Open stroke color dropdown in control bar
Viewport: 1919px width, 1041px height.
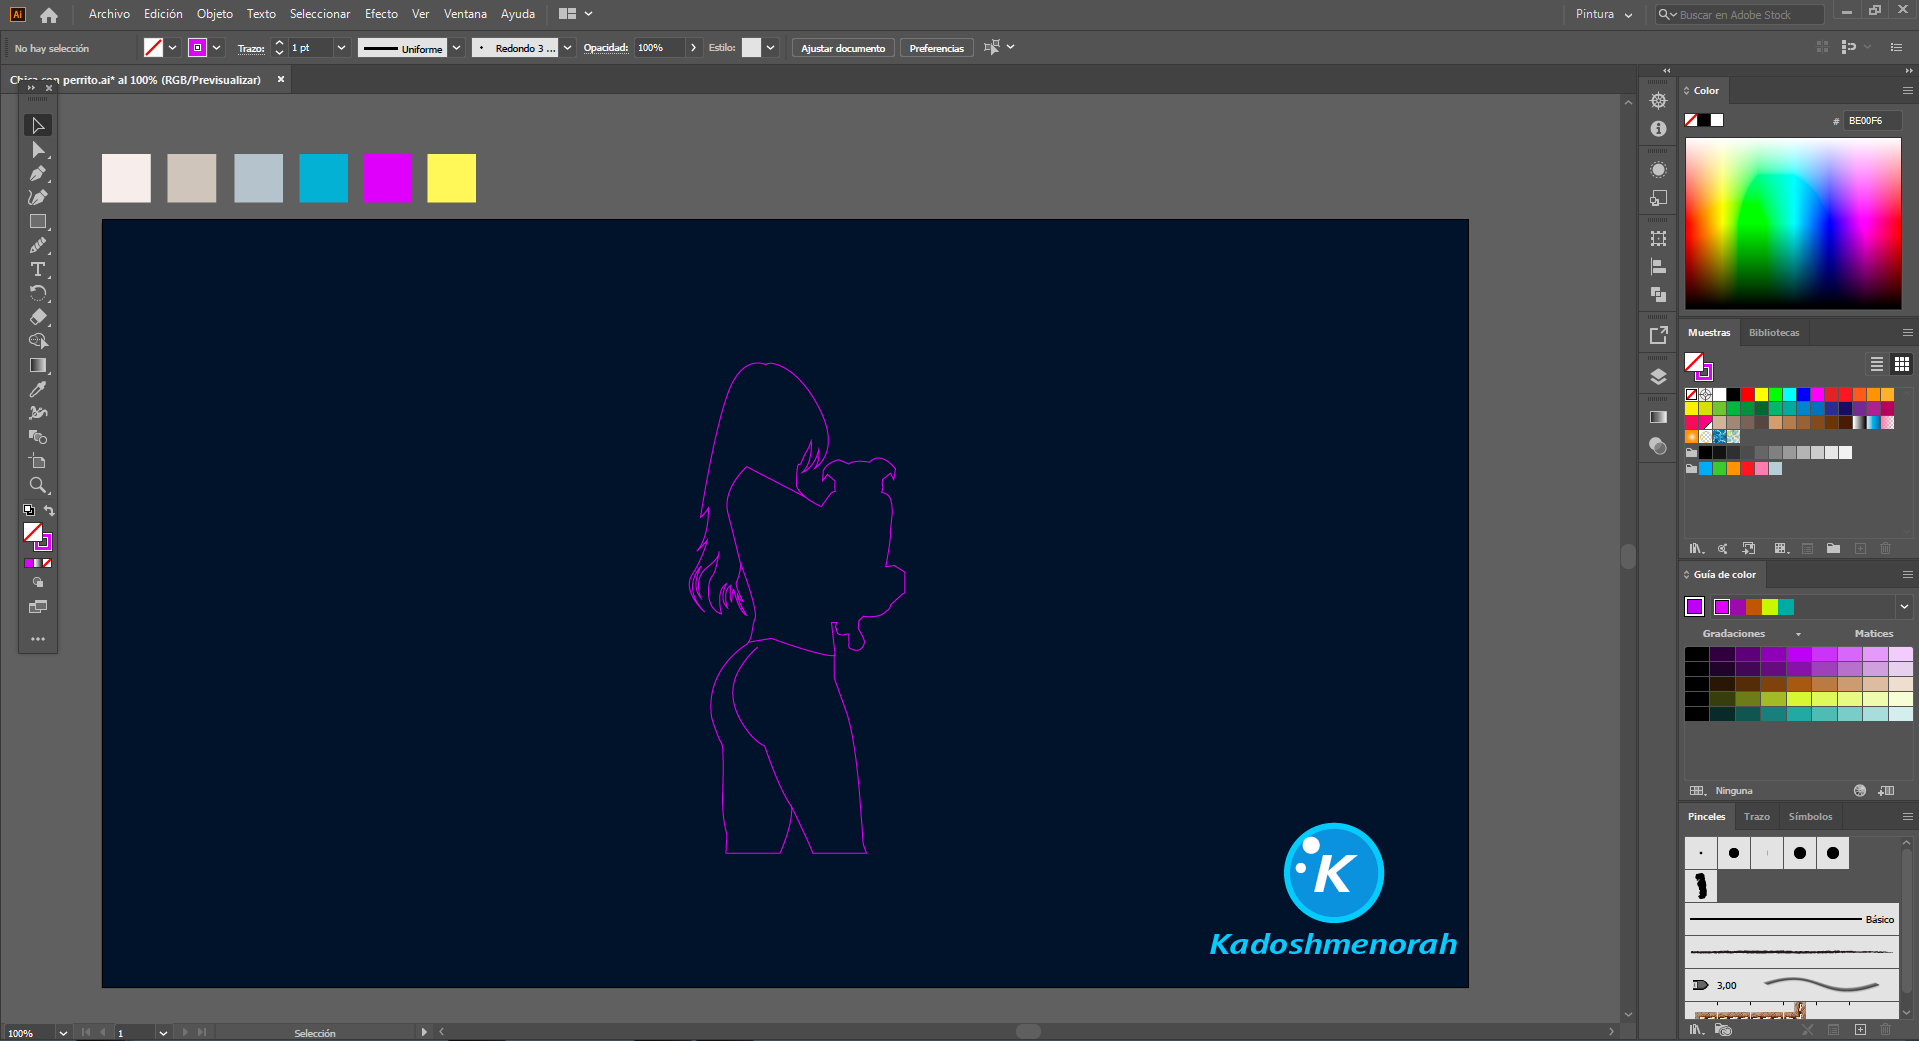216,48
